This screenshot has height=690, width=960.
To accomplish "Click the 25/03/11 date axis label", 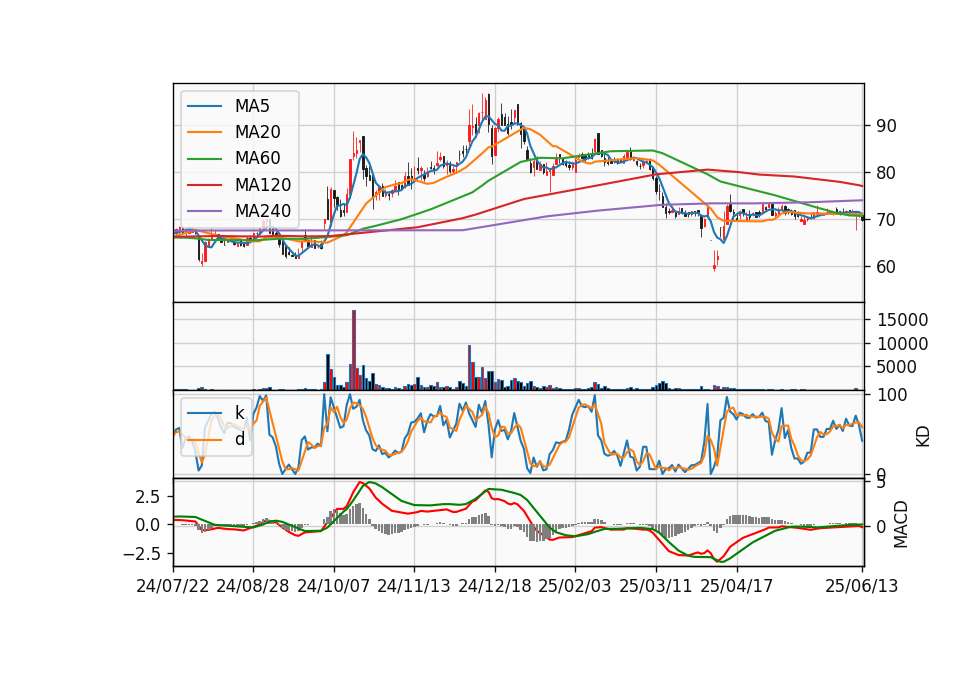I will pyautogui.click(x=656, y=586).
